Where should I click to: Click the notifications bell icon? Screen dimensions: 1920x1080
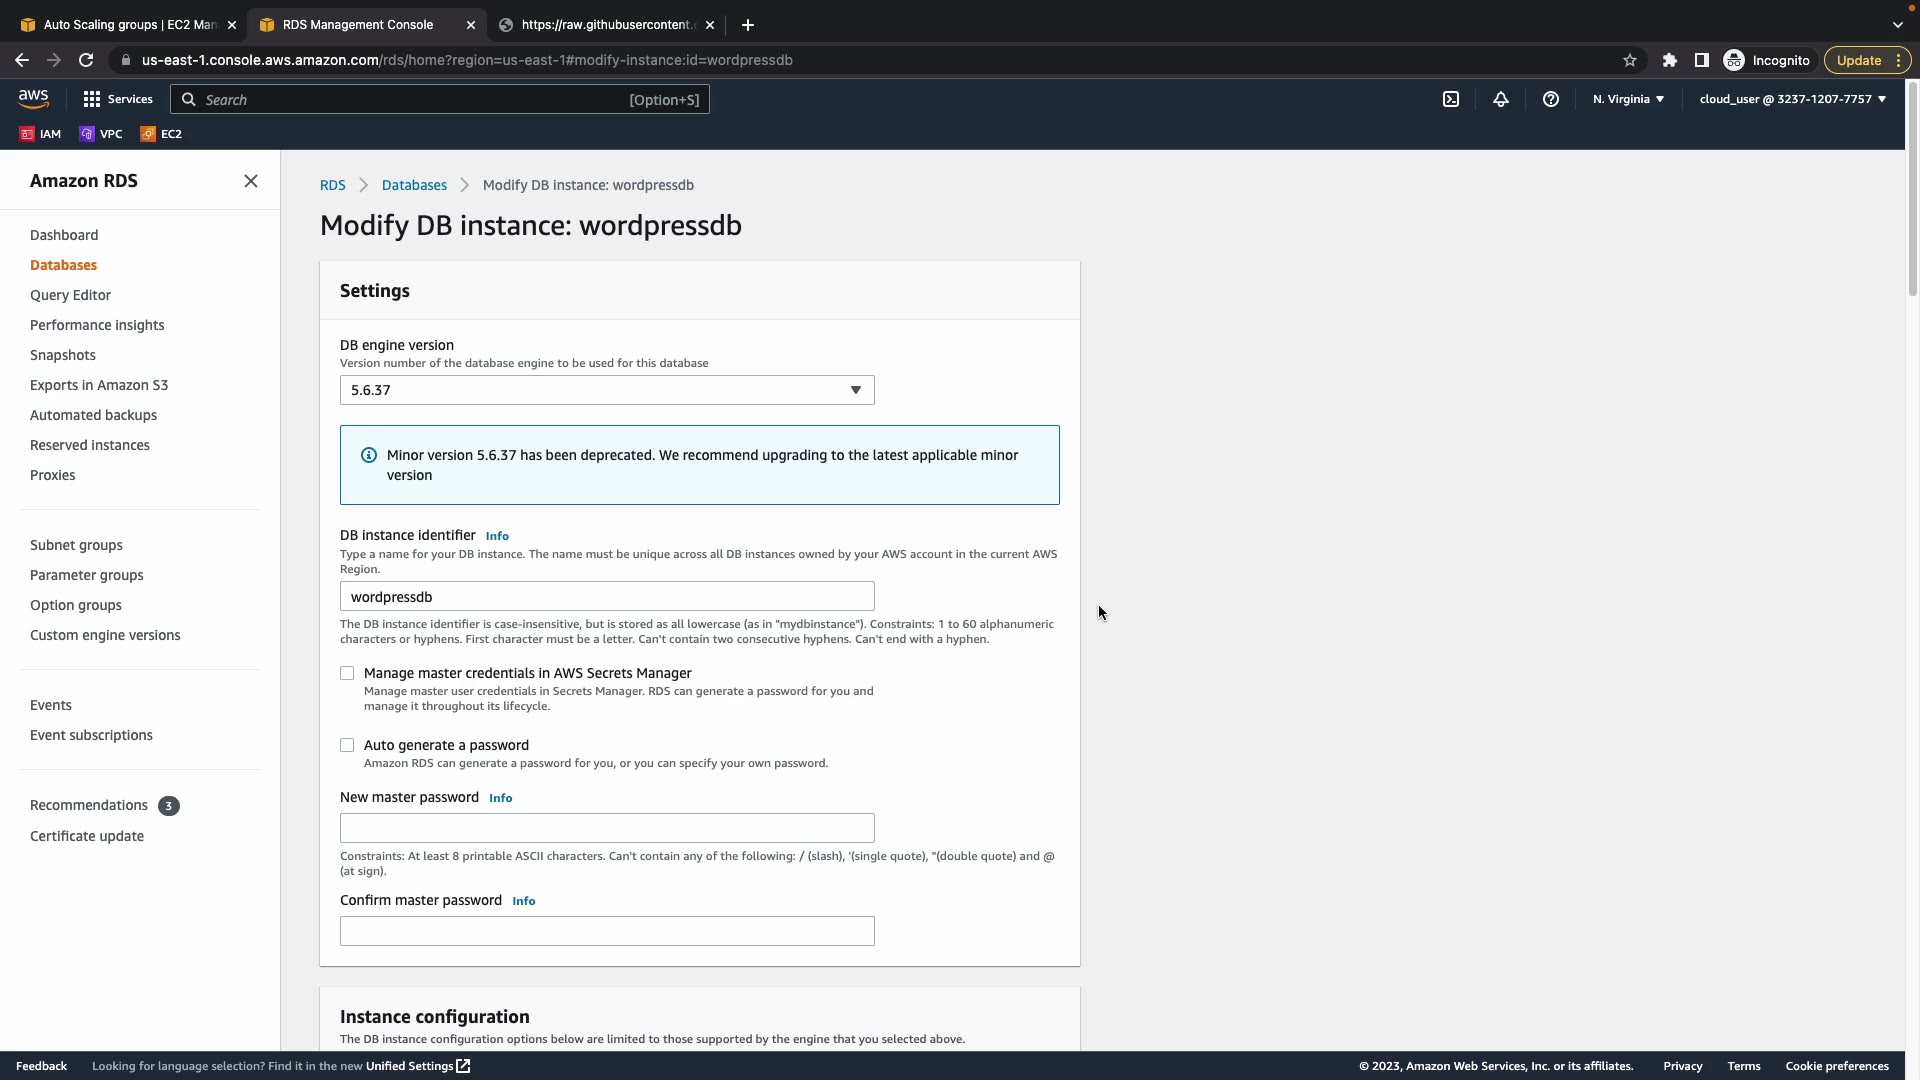click(1500, 99)
